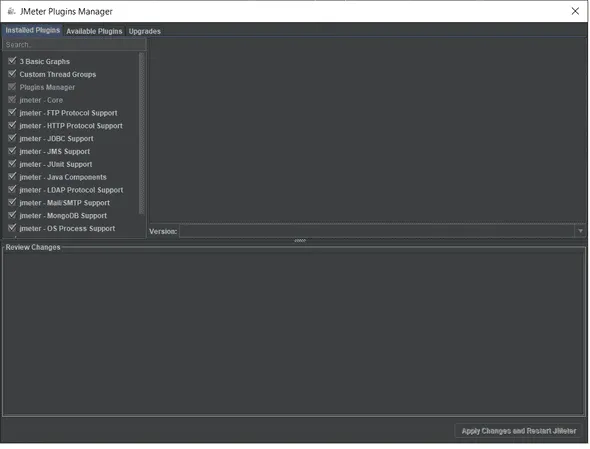Click Apply Changes and Restart JMeter
This screenshot has height=449, width=590.
coord(519,431)
